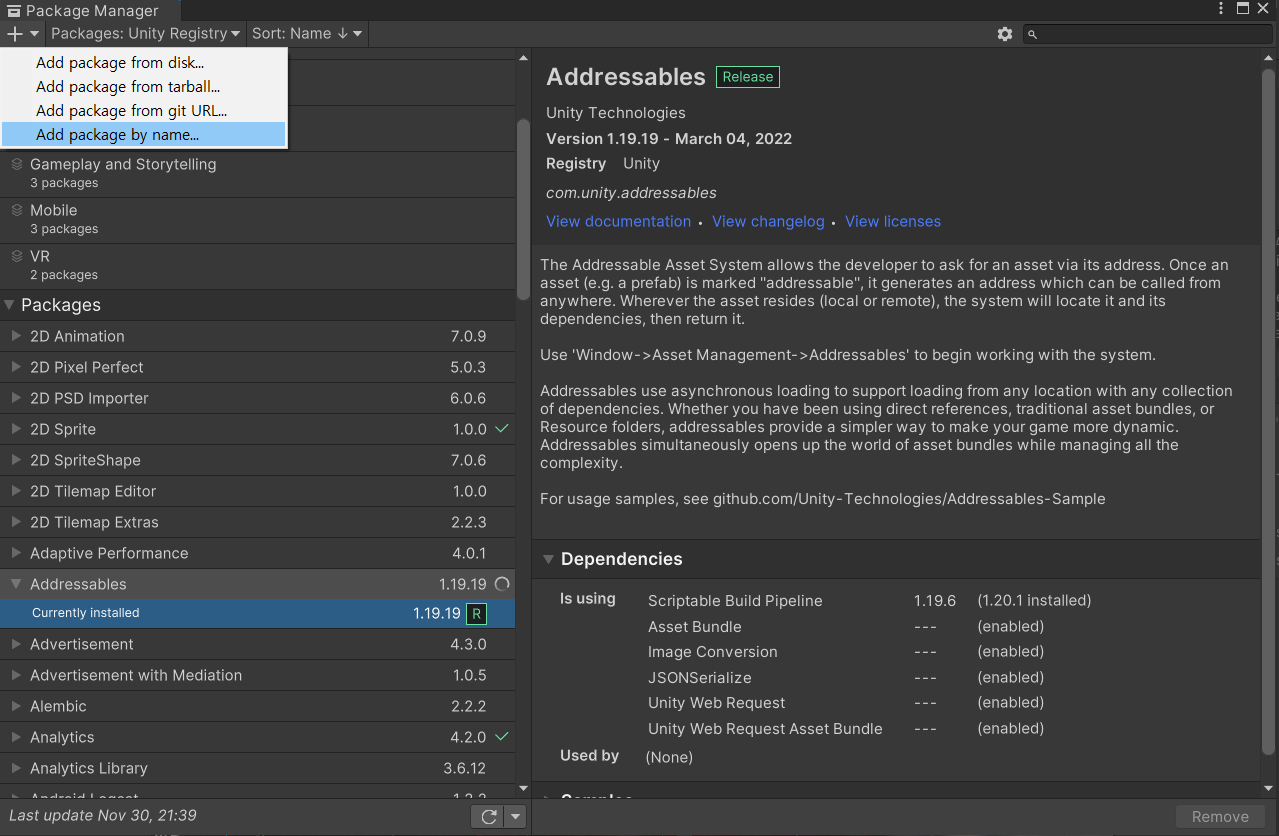Open the add package plus dropdown
The height and width of the screenshot is (836, 1279).
pyautogui.click(x=22, y=34)
